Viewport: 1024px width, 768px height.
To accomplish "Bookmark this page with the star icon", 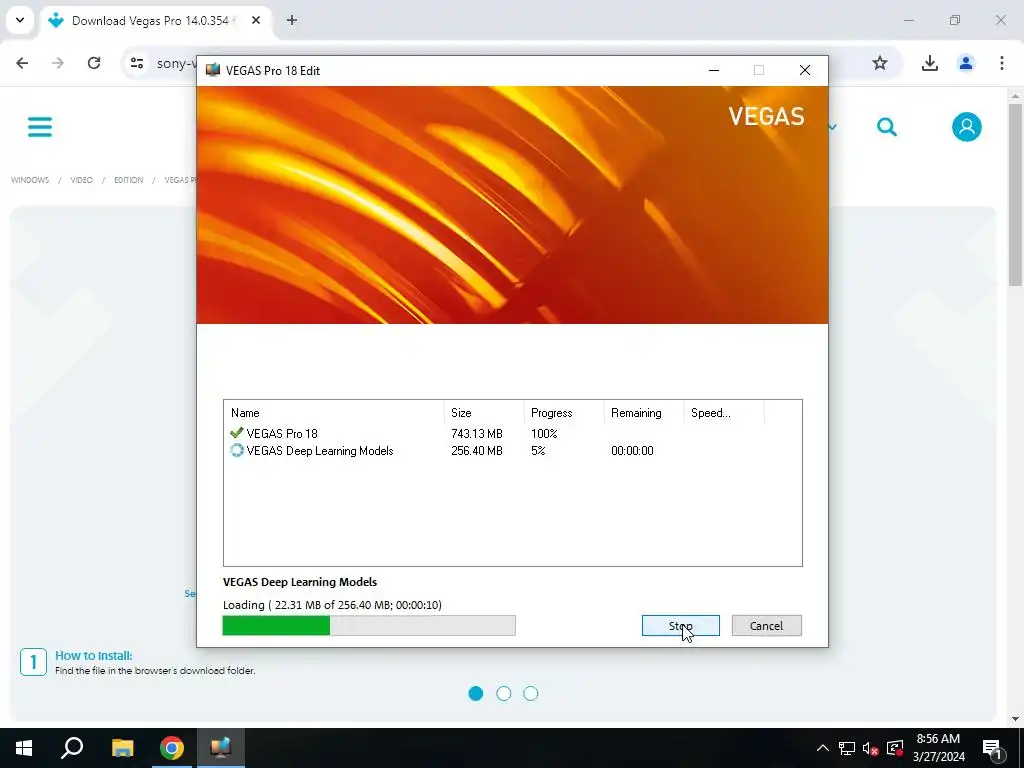I will (x=880, y=63).
